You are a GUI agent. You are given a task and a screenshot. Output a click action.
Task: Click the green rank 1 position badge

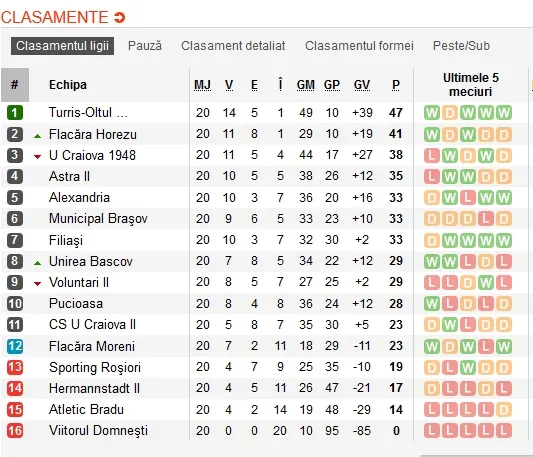point(15,113)
